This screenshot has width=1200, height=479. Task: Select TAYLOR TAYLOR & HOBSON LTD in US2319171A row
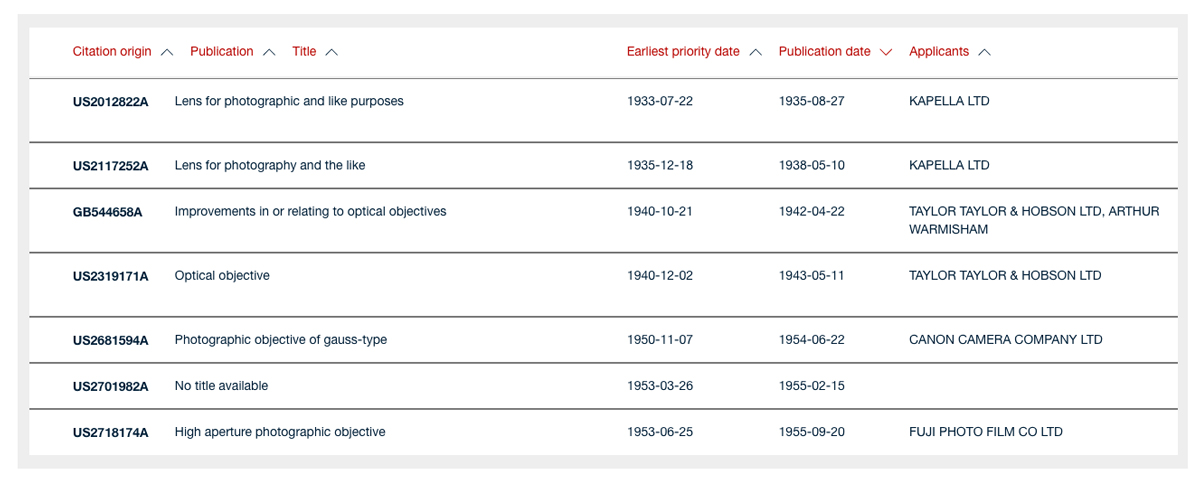1005,275
